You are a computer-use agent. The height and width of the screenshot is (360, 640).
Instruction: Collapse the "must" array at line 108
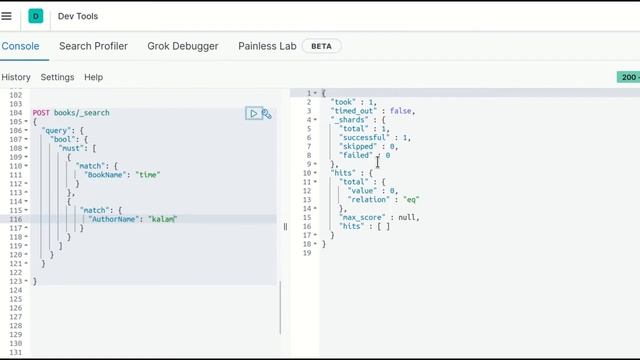tap(26, 148)
